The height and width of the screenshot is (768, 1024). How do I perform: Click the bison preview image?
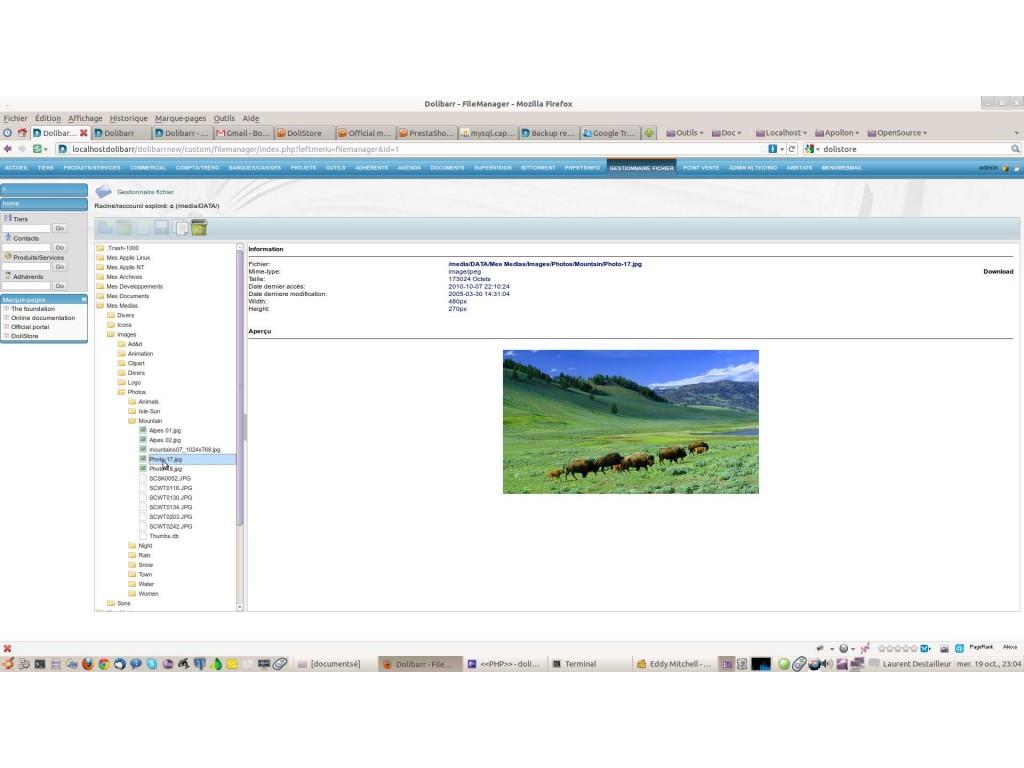631,422
